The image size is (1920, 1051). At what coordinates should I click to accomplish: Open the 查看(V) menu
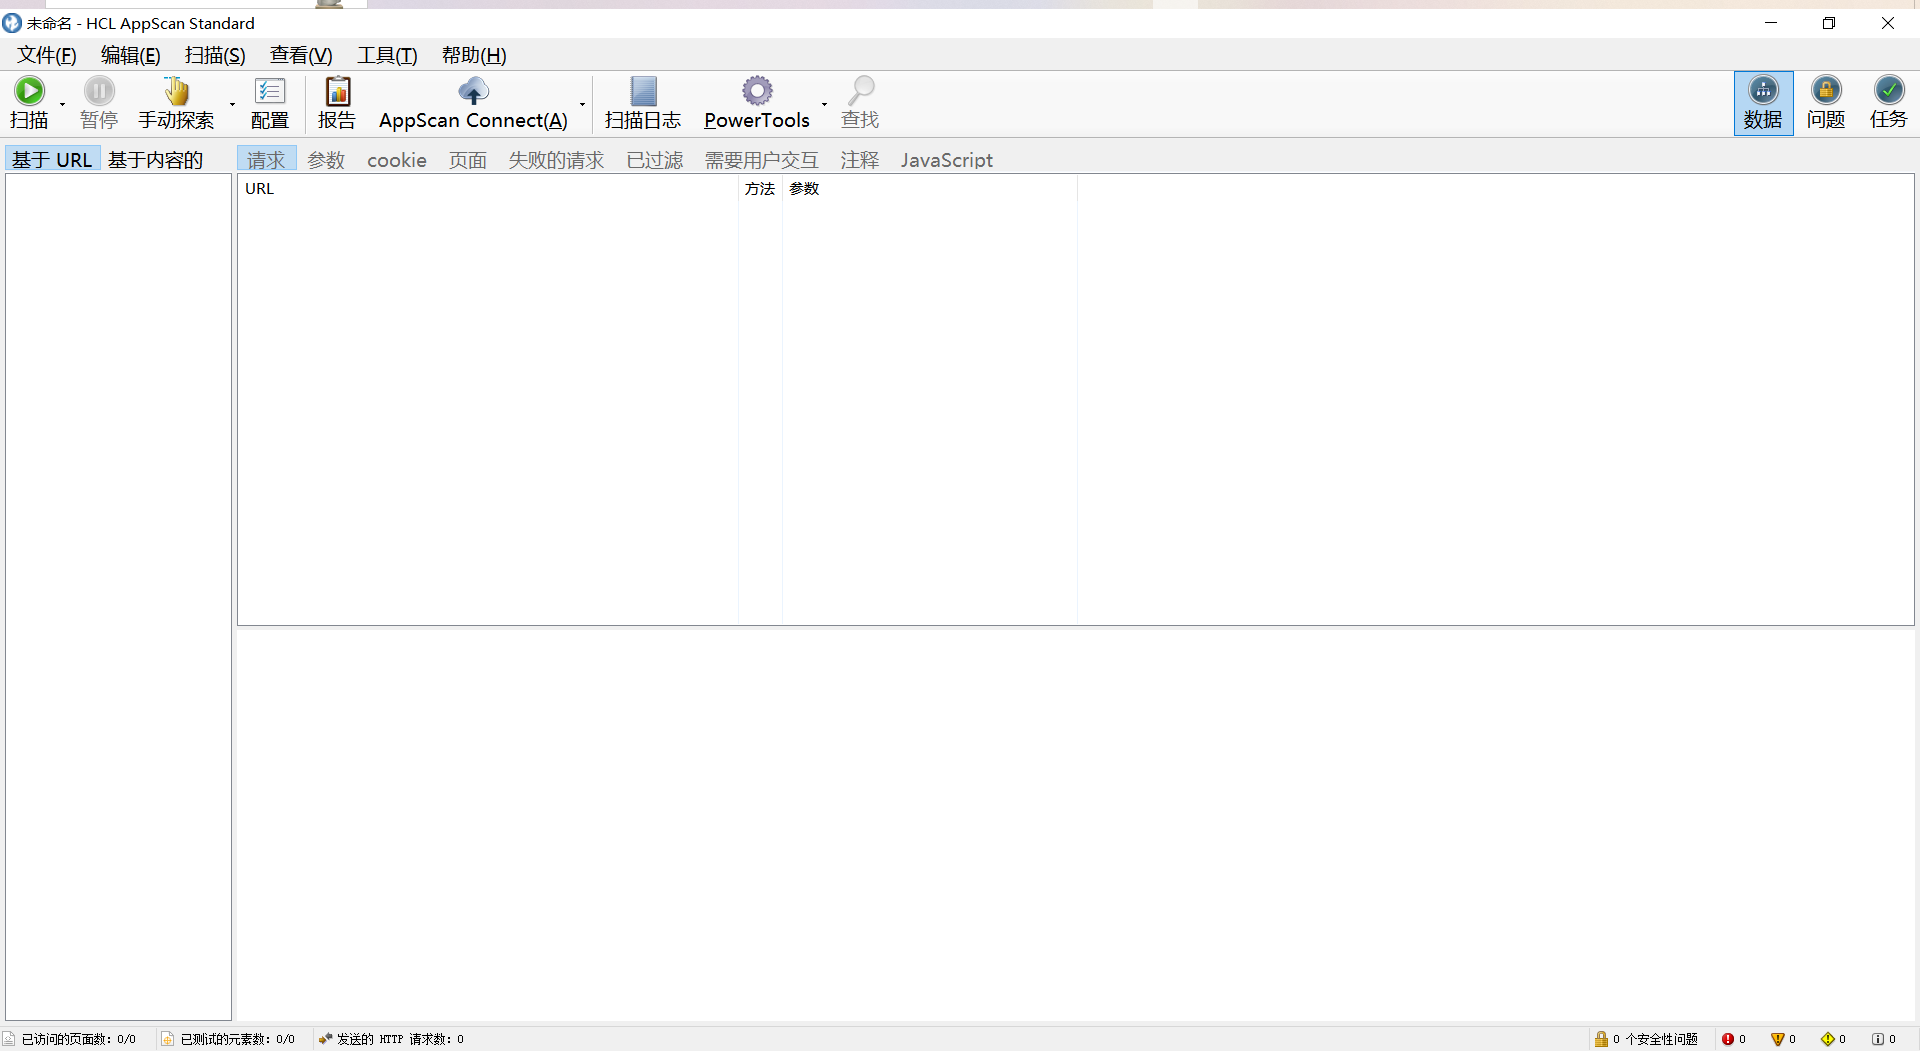pos(301,55)
